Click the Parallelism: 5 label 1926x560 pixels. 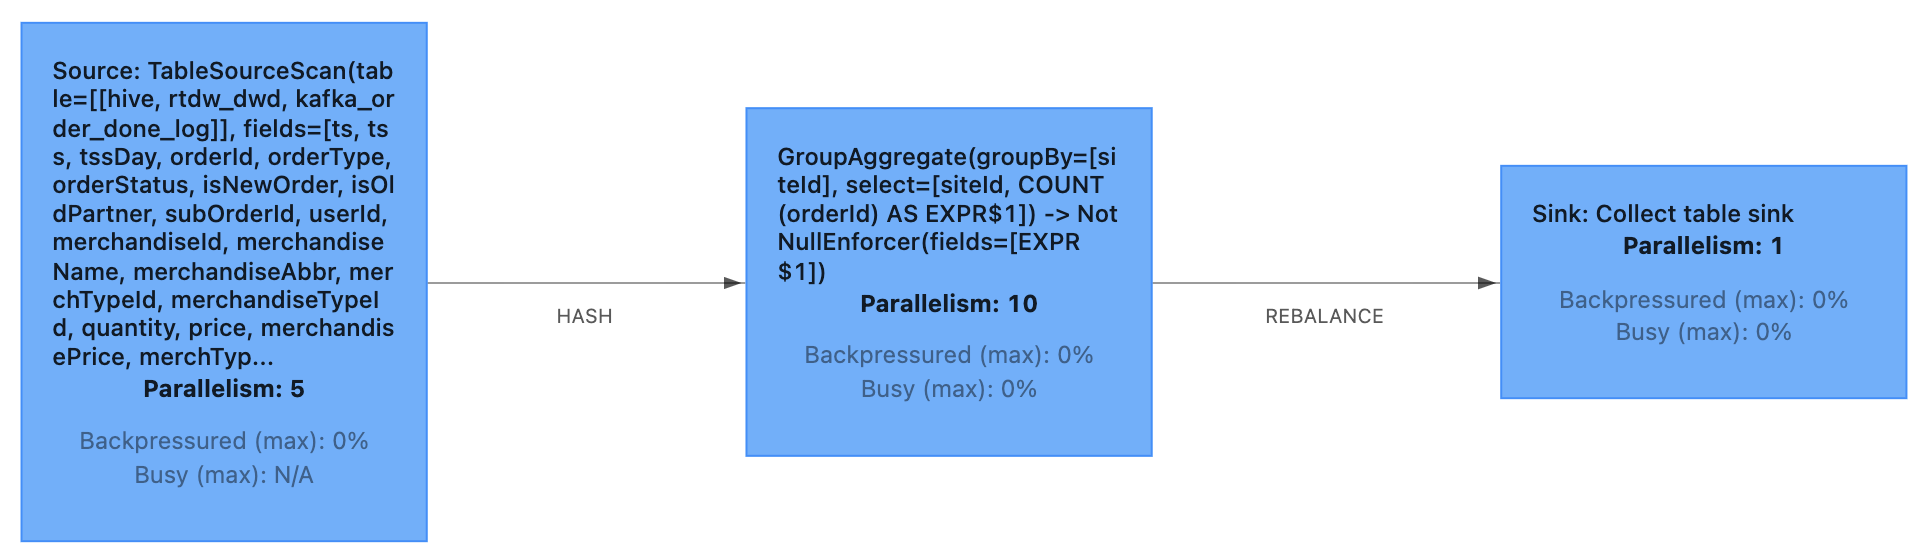pyautogui.click(x=224, y=389)
